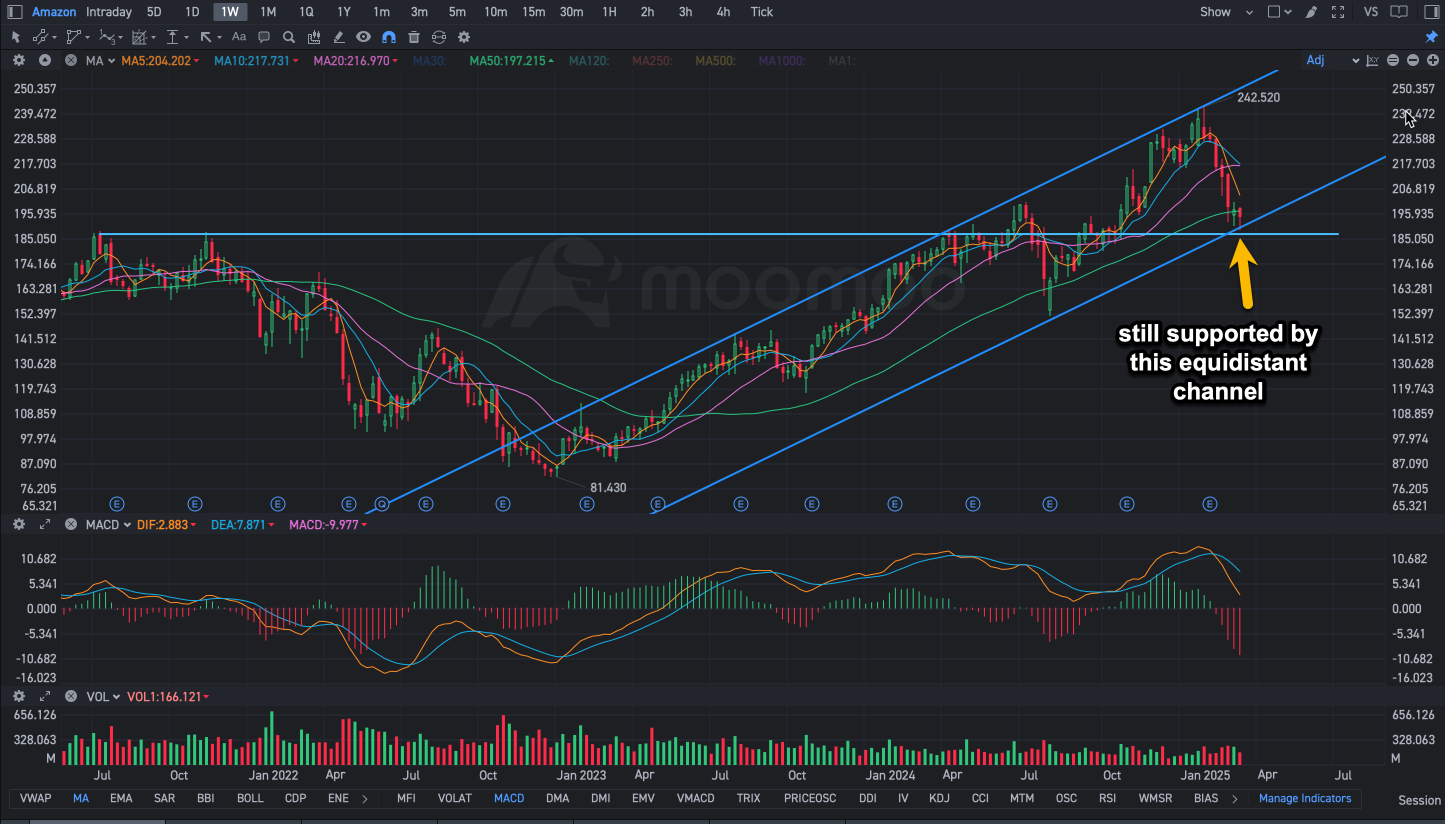The image size is (1445, 824).
Task: Switch to the Tick timeframe
Action: click(762, 12)
